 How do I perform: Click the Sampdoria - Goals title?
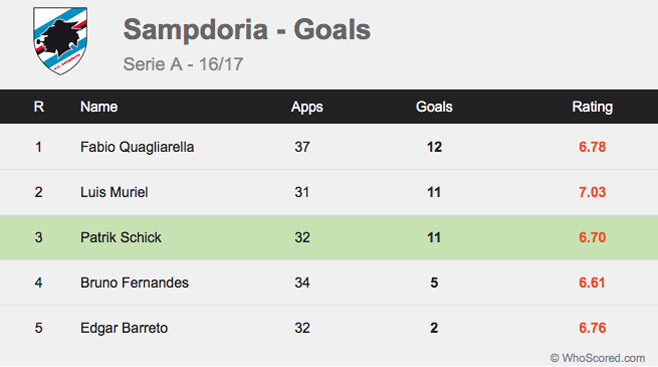pyautogui.click(x=247, y=29)
